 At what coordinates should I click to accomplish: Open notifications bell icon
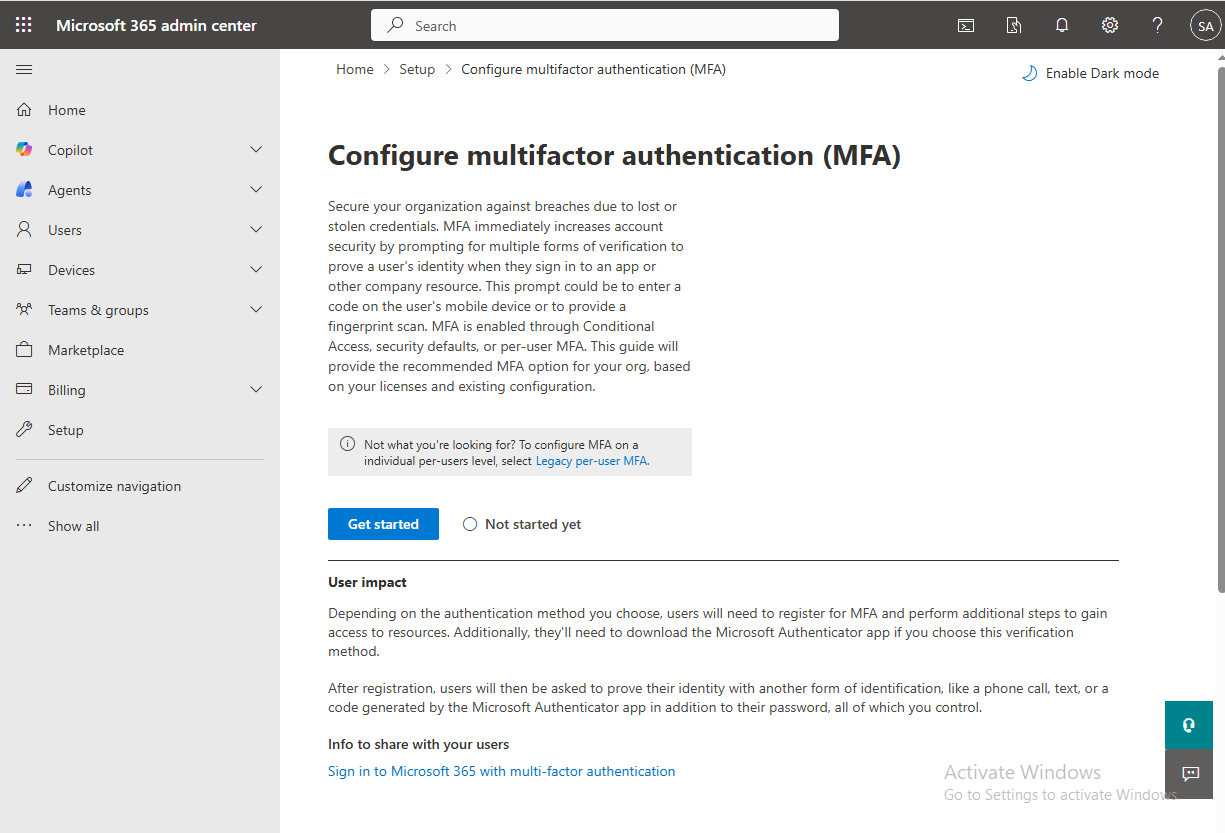[x=1062, y=26]
